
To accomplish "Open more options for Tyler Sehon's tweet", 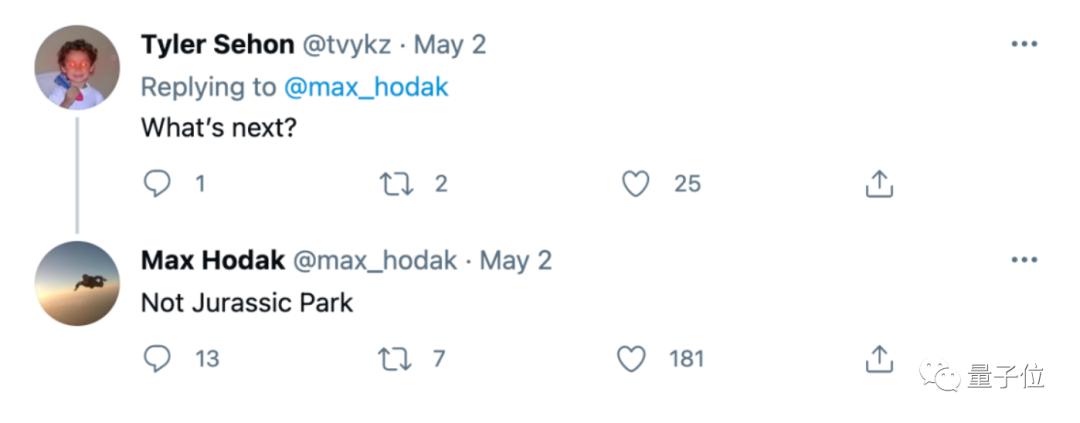I will tap(1024, 45).
